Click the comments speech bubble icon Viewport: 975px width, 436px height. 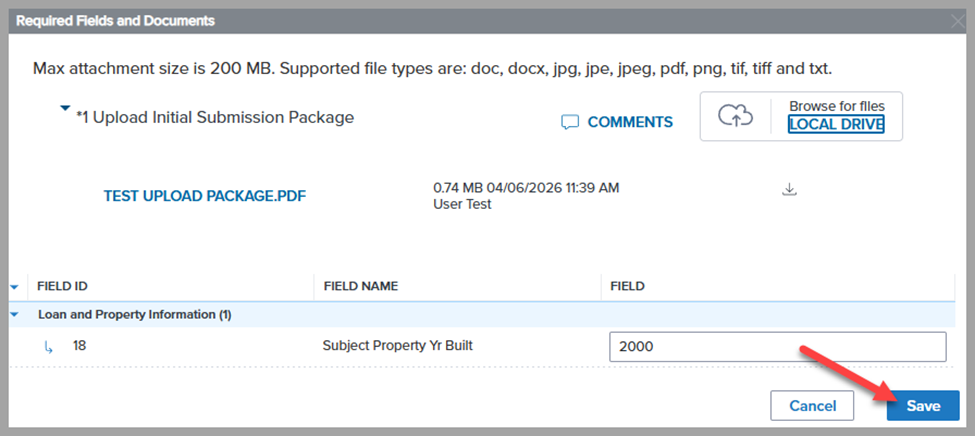pyautogui.click(x=570, y=122)
